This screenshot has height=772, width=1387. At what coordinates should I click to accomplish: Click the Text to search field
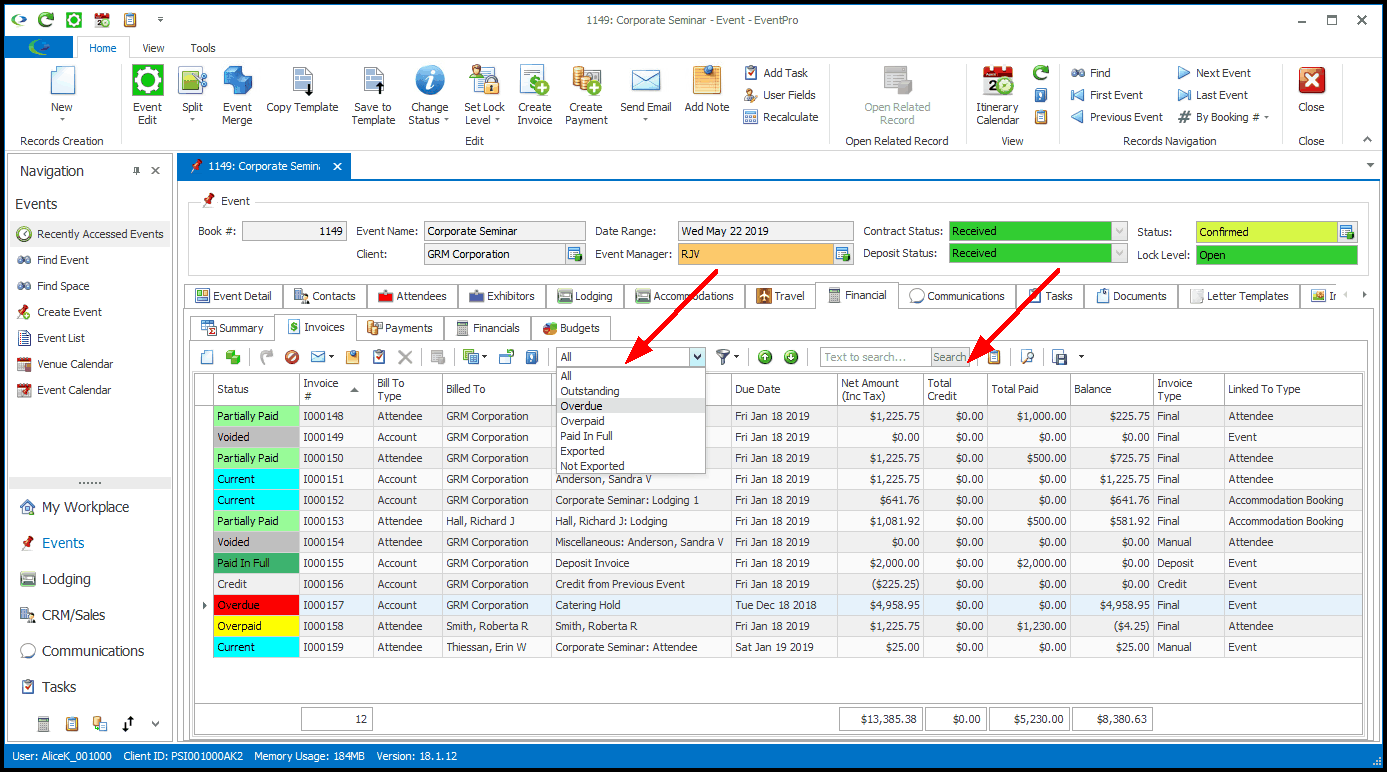875,357
